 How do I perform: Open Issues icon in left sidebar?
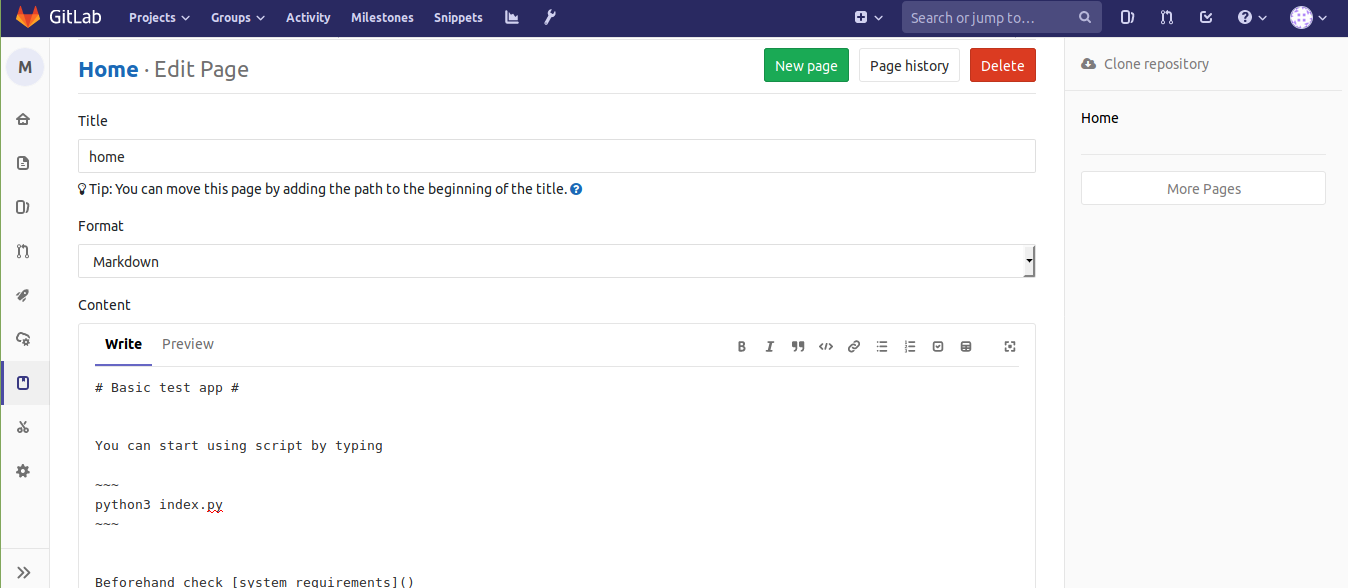point(24,207)
